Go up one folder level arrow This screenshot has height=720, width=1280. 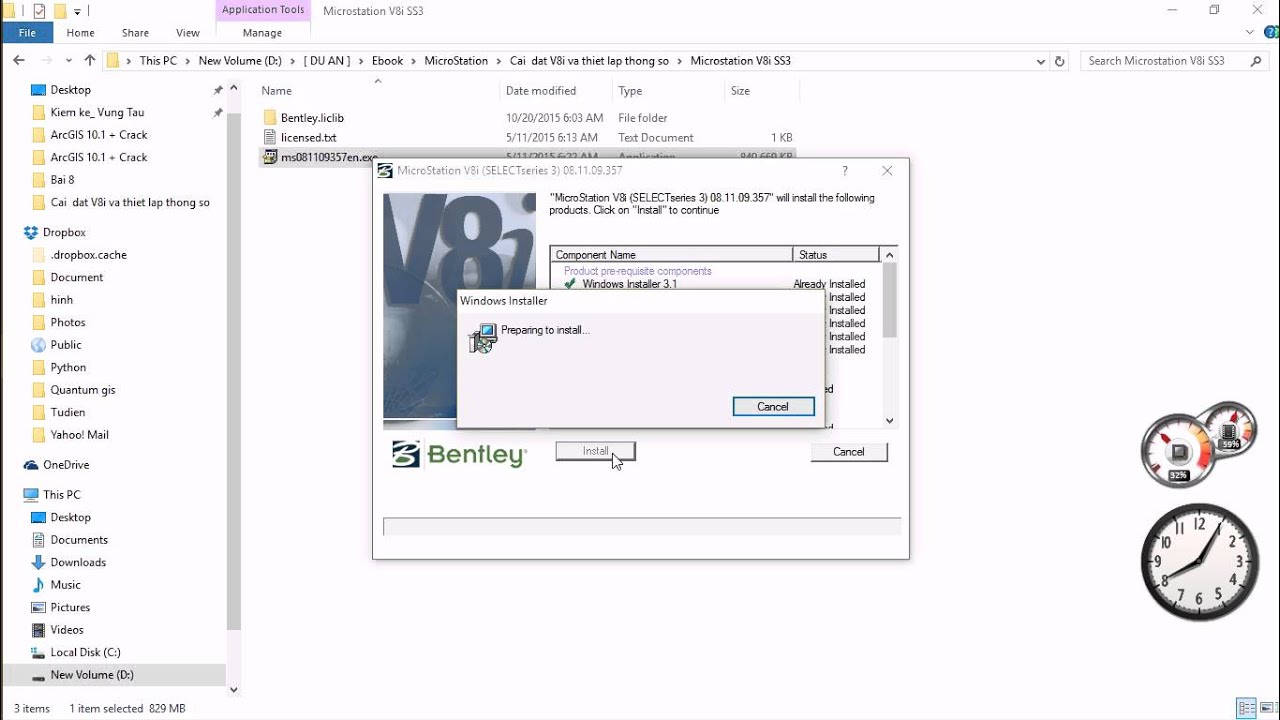click(89, 61)
